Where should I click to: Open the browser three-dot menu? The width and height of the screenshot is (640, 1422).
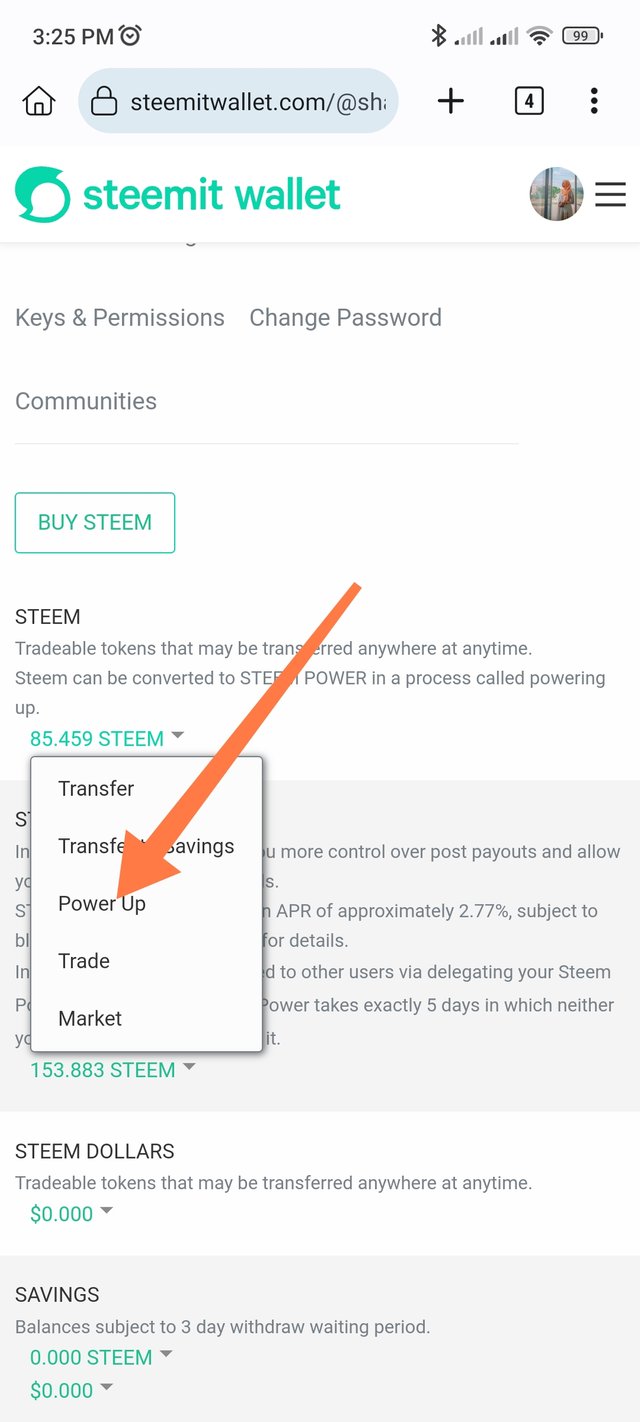594,101
